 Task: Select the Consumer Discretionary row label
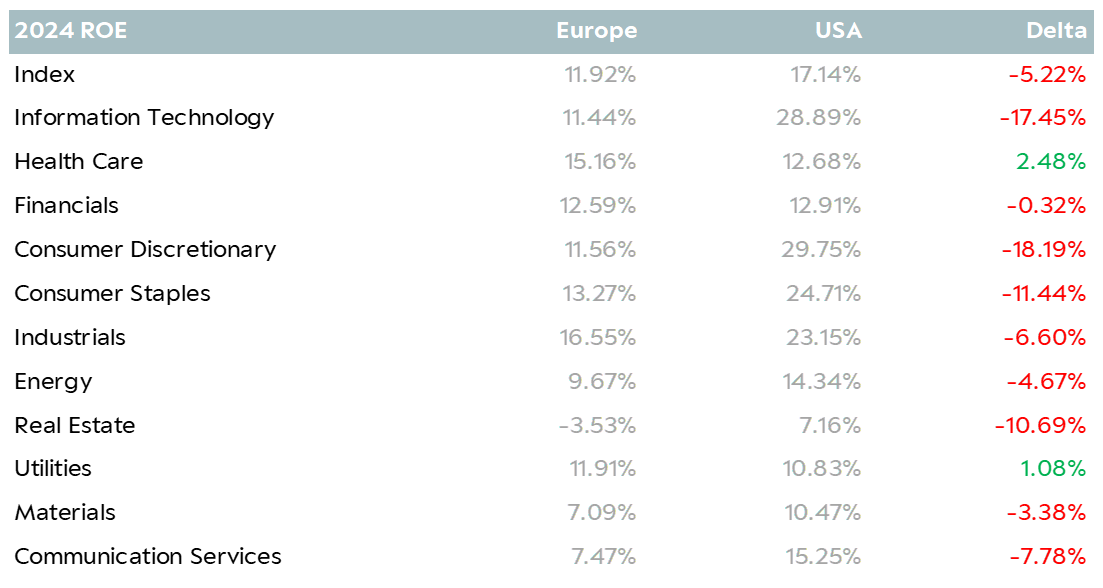tap(145, 250)
